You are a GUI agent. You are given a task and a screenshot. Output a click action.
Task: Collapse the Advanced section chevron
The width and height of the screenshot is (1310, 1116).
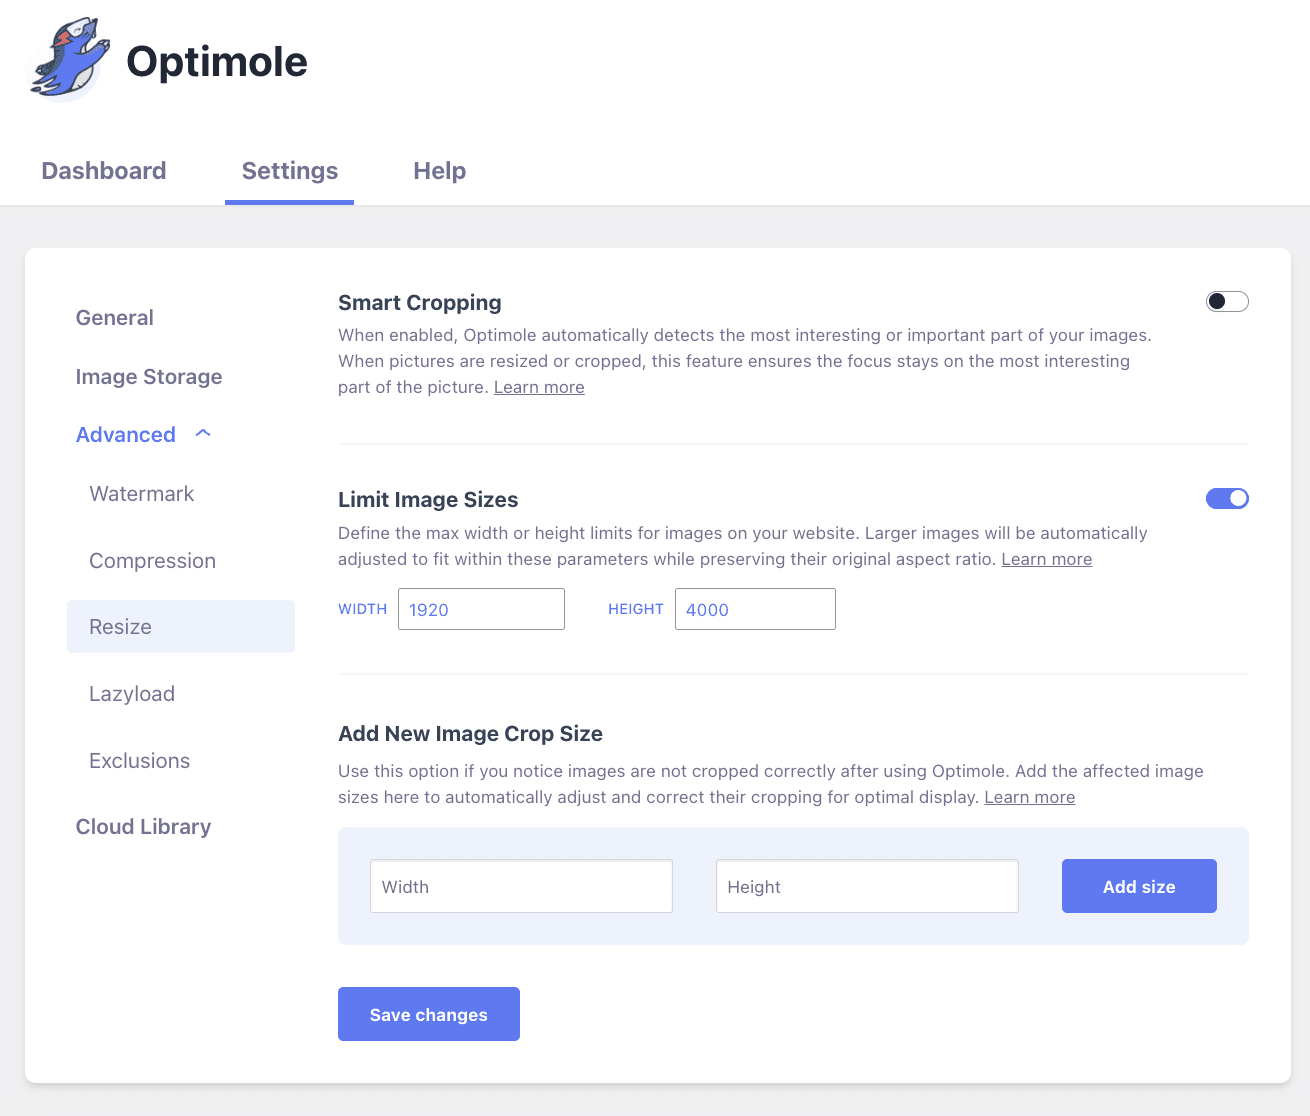pos(203,434)
